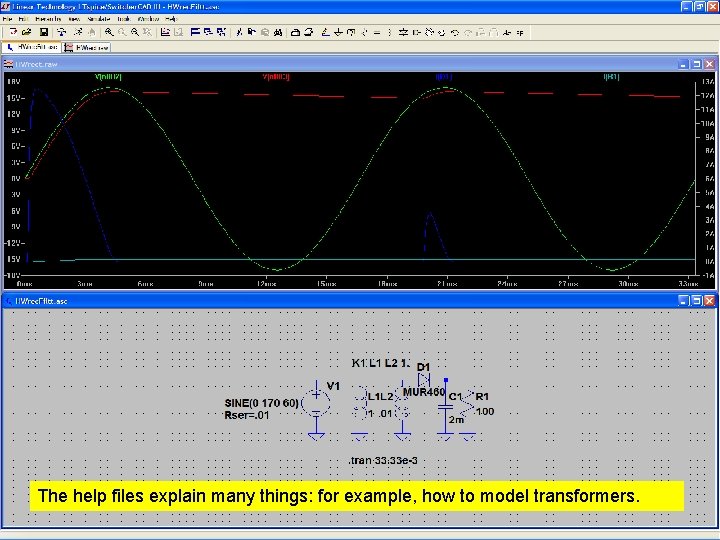This screenshot has width=720, height=540.
Task: Open Find with the binoculars icon
Action: 278,32
